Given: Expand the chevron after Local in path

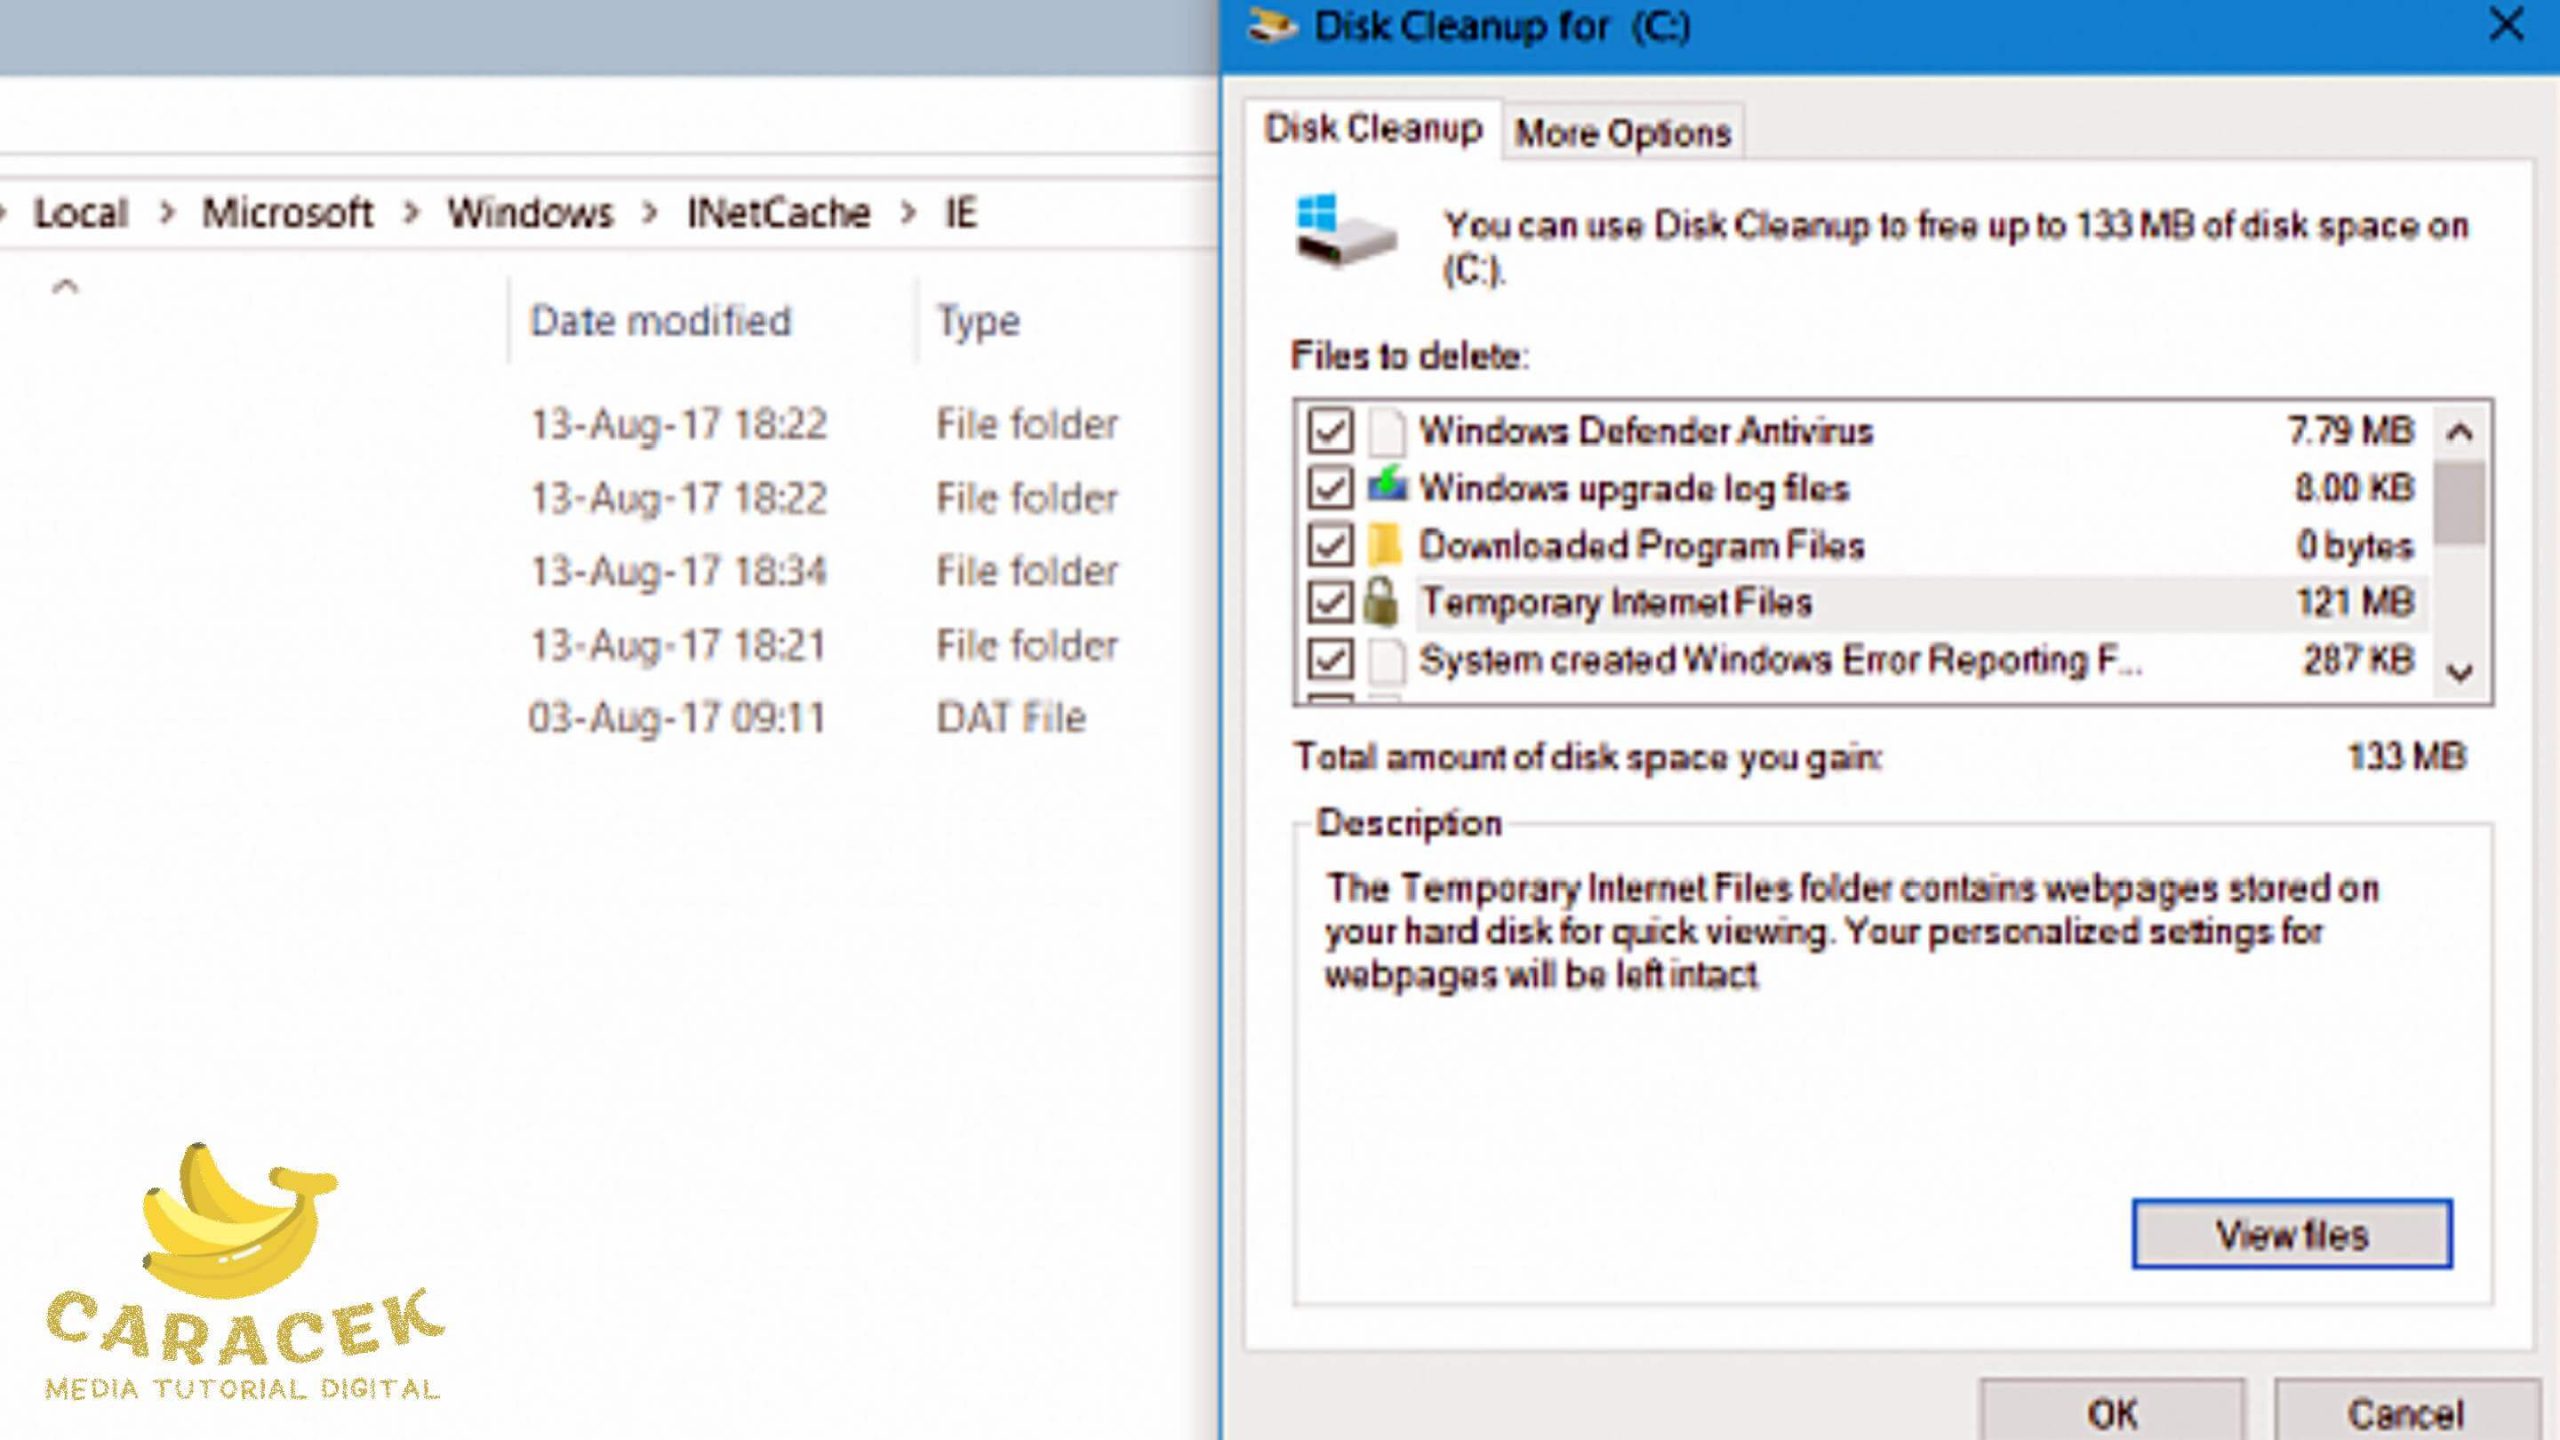Looking at the screenshot, I should 167,213.
